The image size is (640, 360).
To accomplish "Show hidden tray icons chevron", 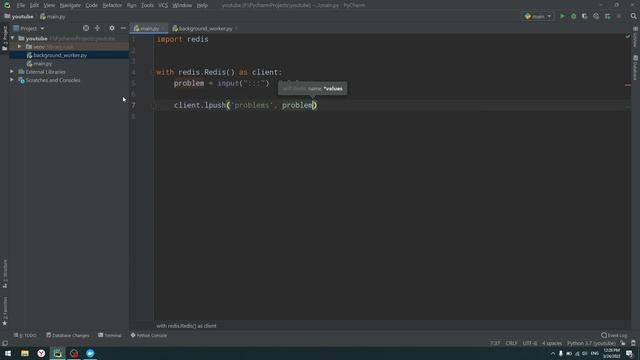I will click(x=553, y=353).
